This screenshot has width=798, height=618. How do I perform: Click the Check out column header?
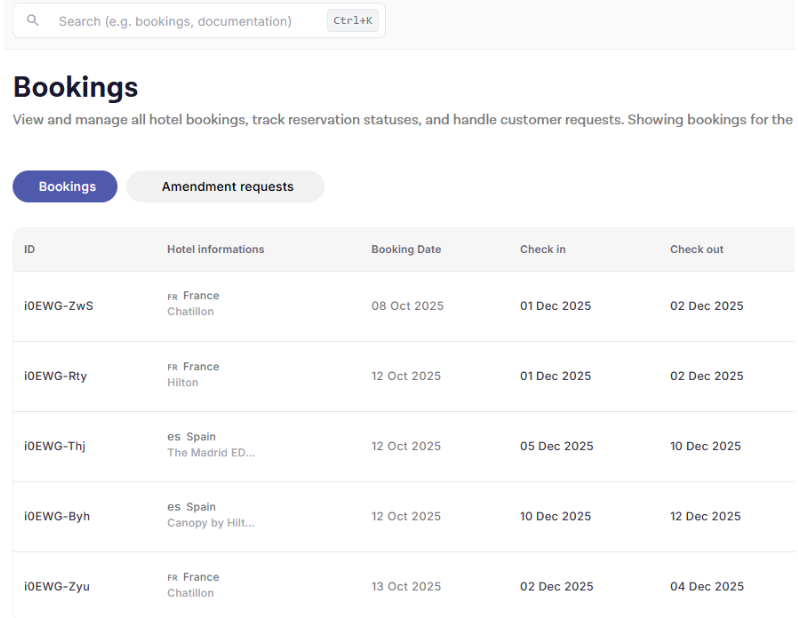696,249
